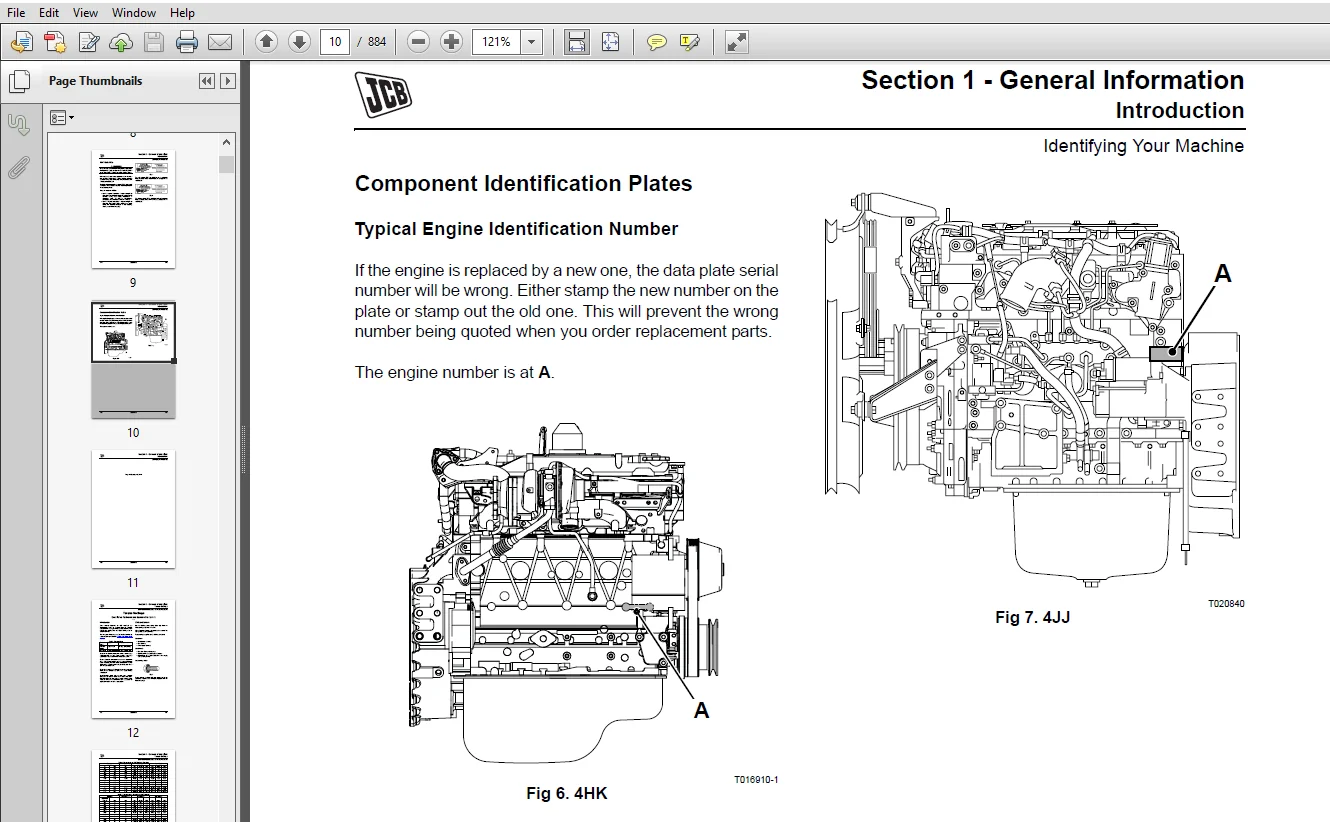
Task: Open the thumbnails options dropdown menu
Action: coord(62,118)
